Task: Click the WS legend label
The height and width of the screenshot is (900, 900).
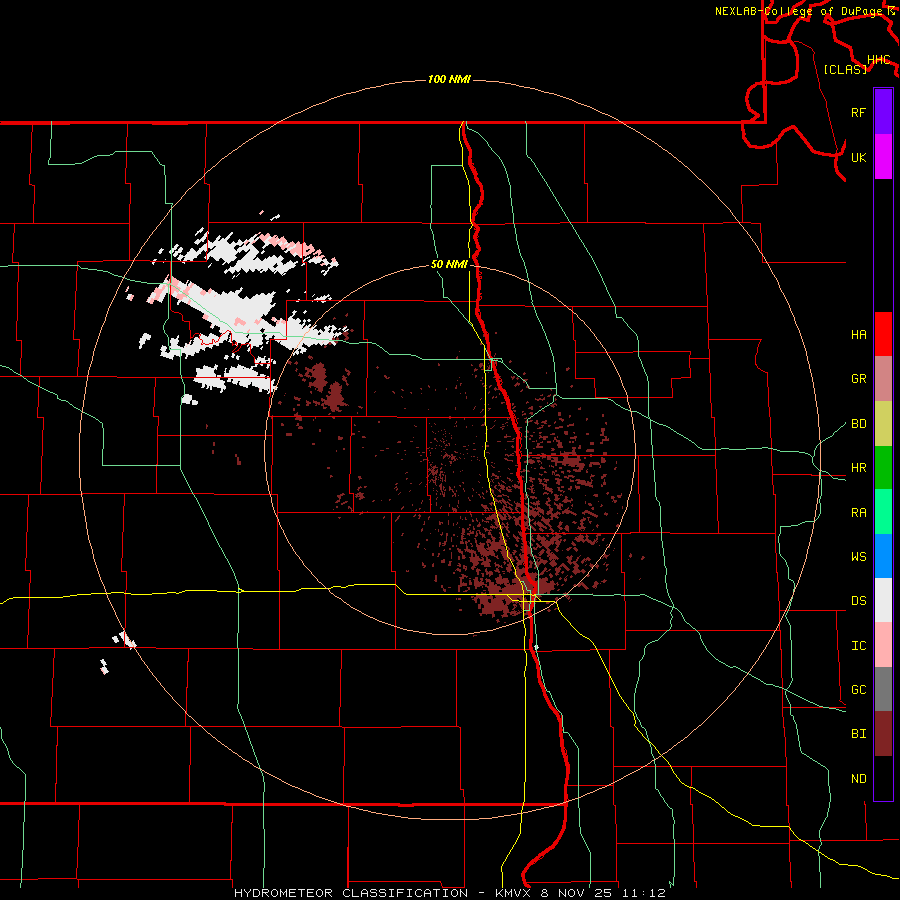Action: 858,557
